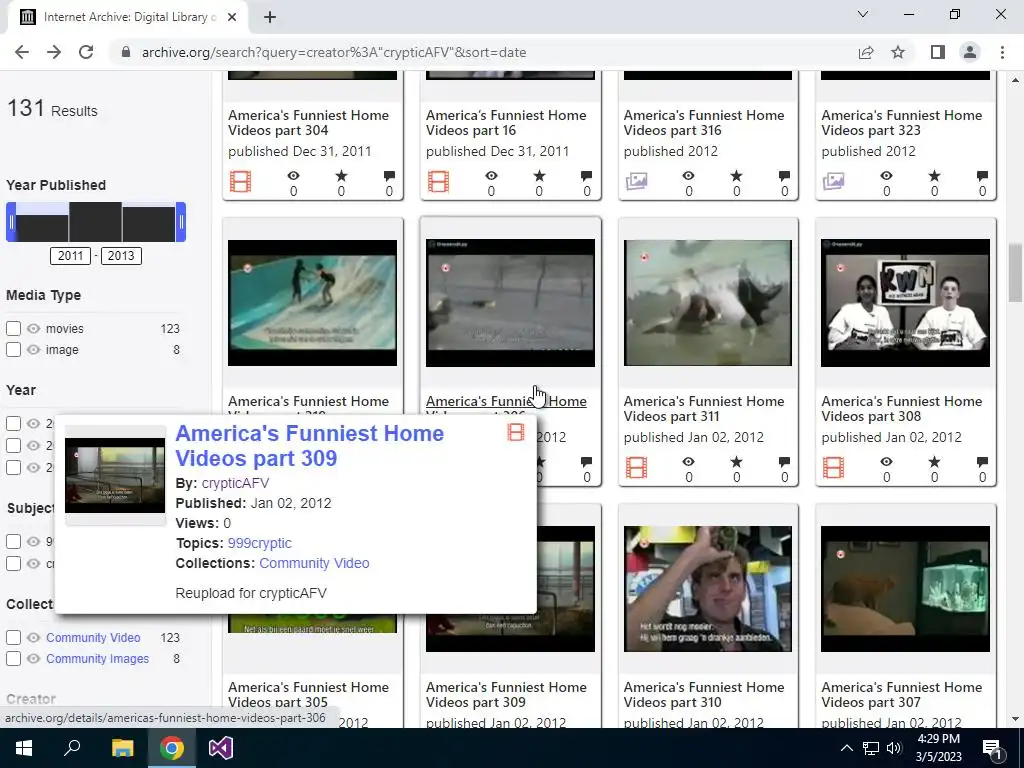The width and height of the screenshot is (1024, 768).
Task: Click the movie media icon on part 16 card
Action: point(438,181)
